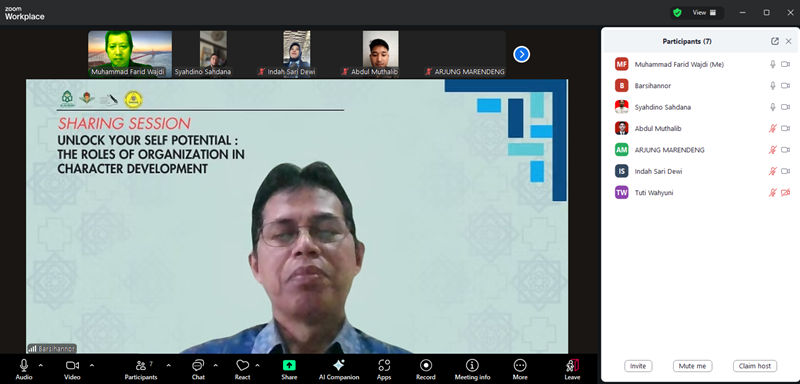Image resolution: width=800 pixels, height=384 pixels.
Task: Open the Apps panel
Action: coord(384,369)
